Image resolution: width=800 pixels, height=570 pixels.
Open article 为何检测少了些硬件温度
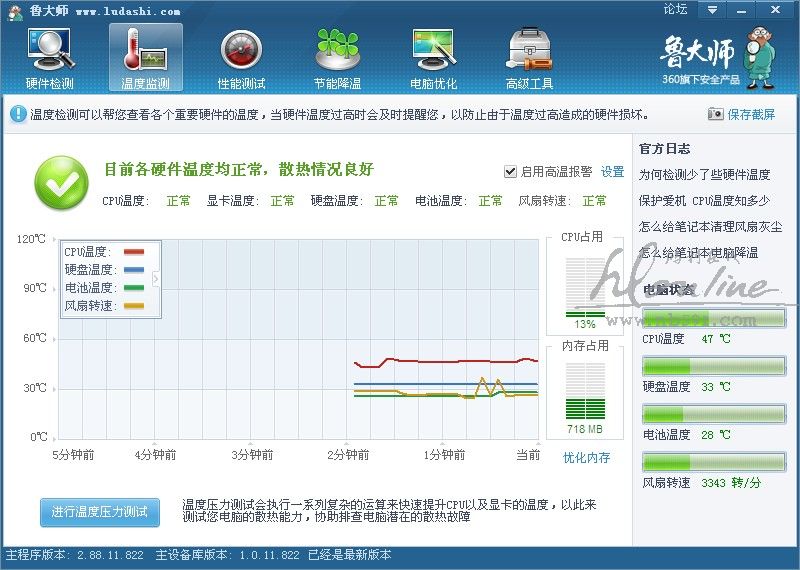pyautogui.click(x=704, y=175)
